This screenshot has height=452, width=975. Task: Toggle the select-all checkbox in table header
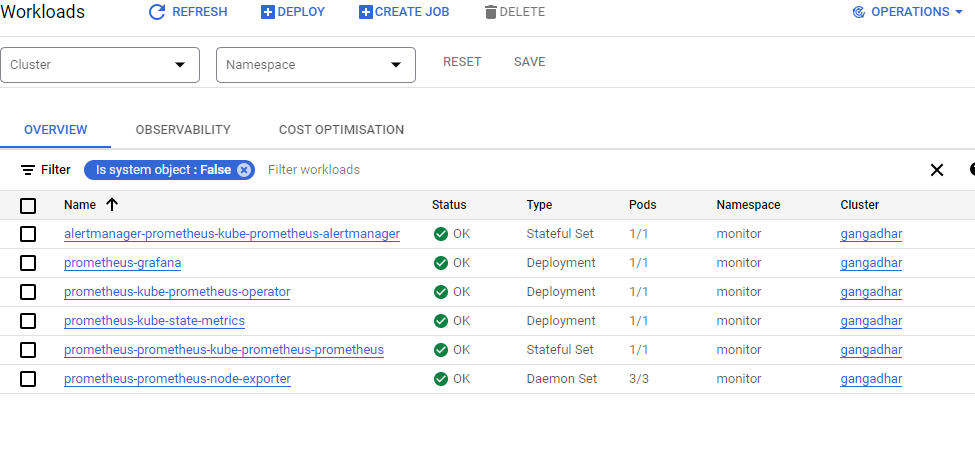click(x=28, y=205)
